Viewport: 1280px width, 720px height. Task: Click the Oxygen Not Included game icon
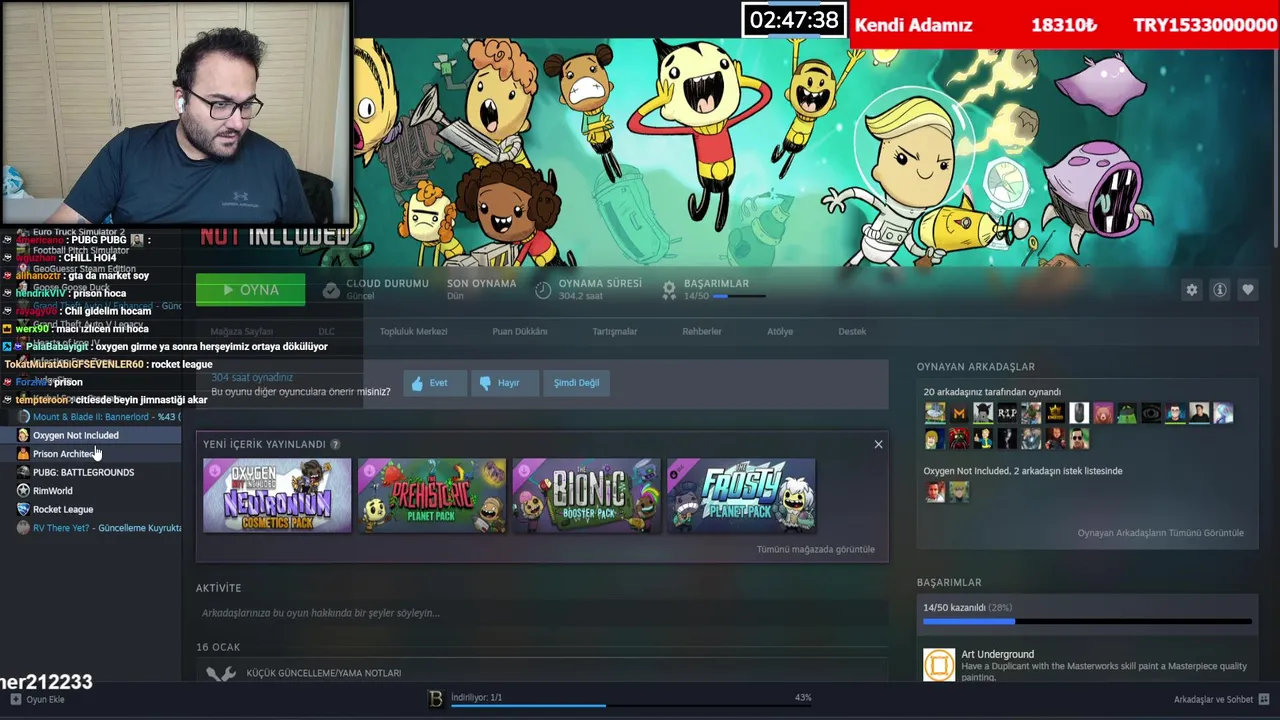23,435
